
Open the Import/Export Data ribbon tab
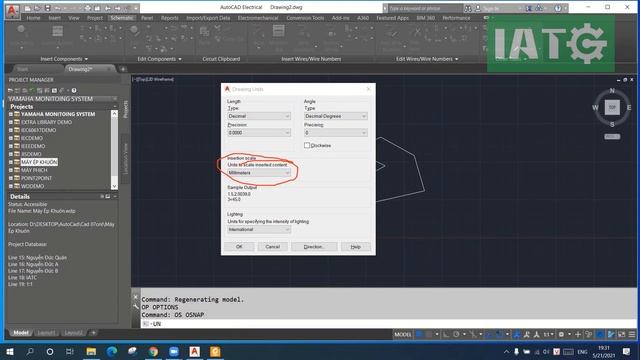point(208,18)
